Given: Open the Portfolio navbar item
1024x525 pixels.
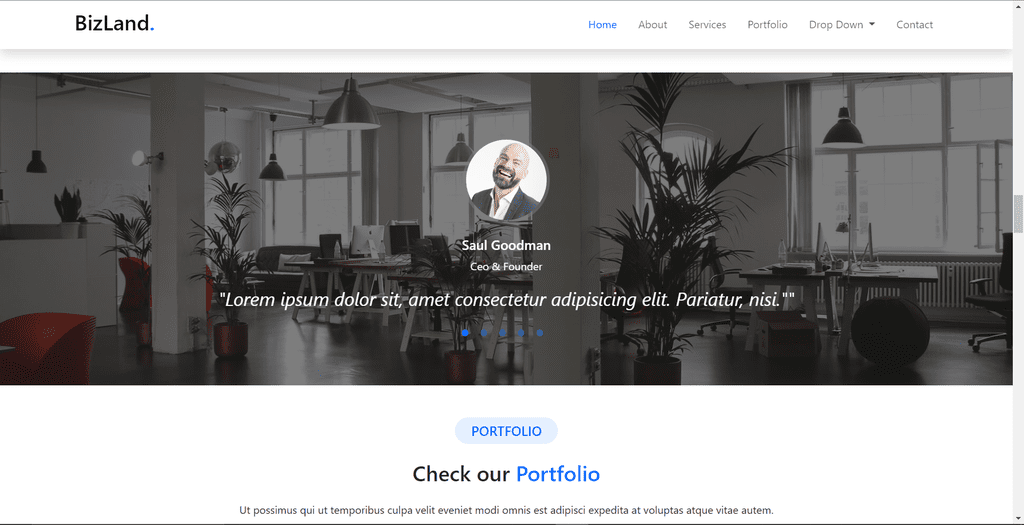Looking at the screenshot, I should [x=767, y=25].
